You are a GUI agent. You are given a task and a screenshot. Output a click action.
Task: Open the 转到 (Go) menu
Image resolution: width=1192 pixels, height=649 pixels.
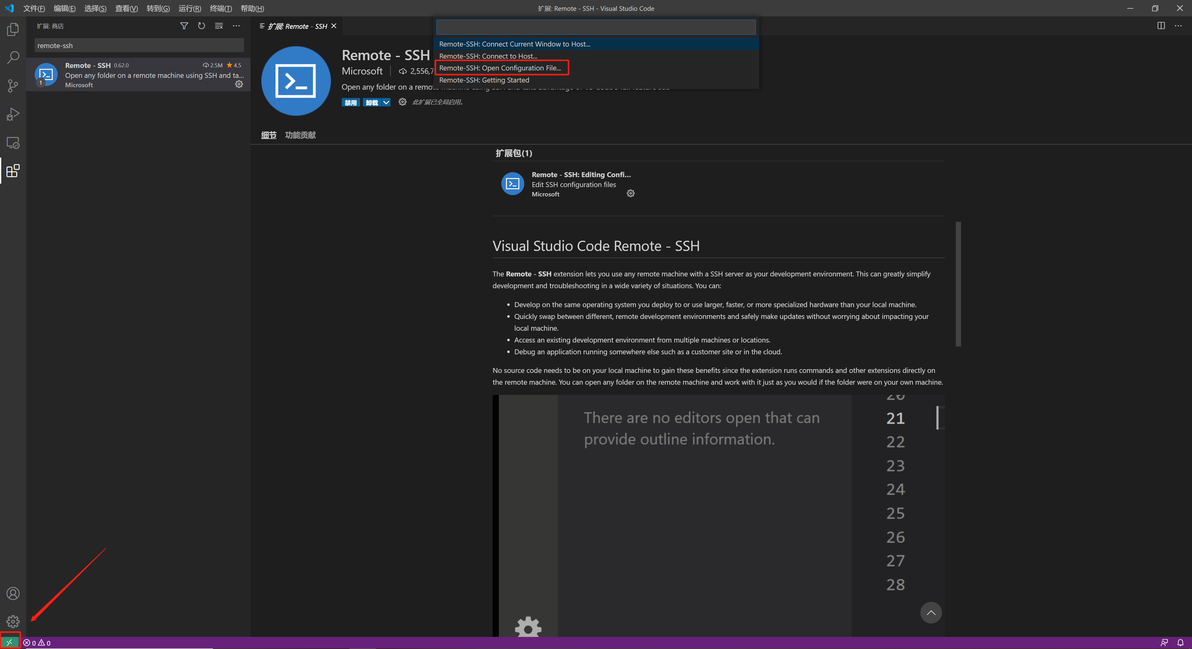click(158, 8)
